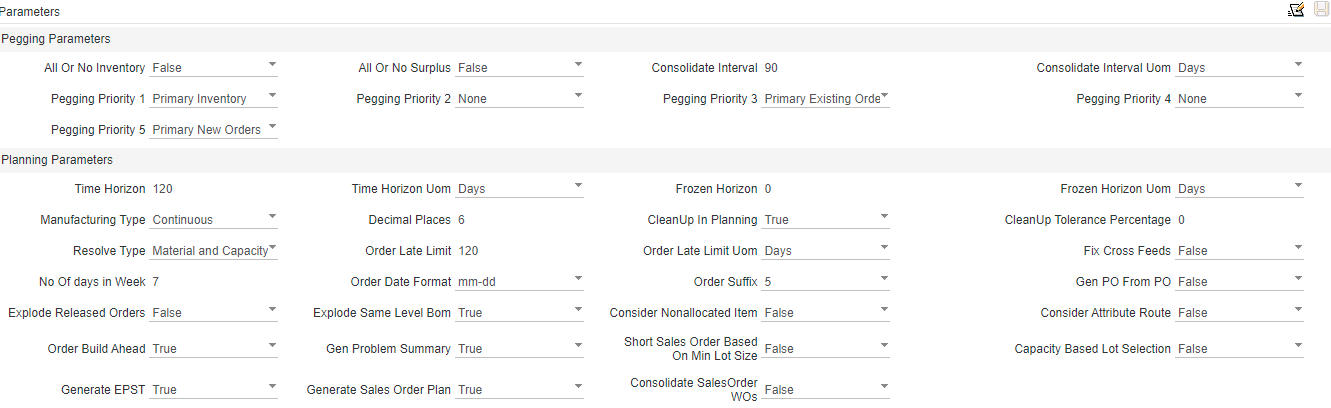The width and height of the screenshot is (1331, 408).
Task: Click the Time Horizon value field
Action: click(214, 189)
